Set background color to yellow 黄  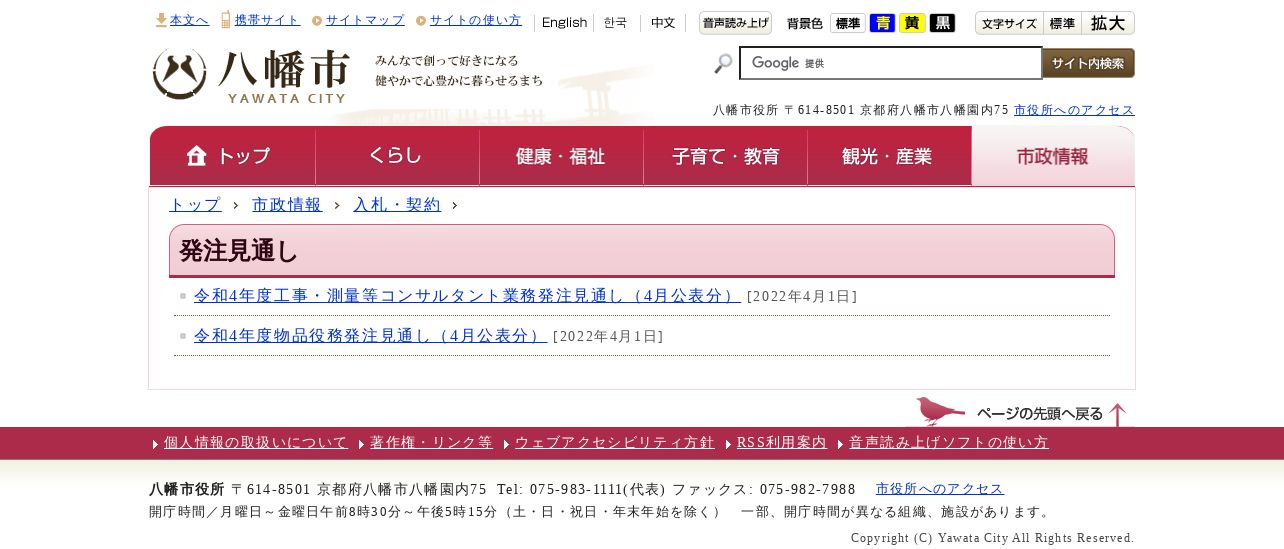[912, 23]
